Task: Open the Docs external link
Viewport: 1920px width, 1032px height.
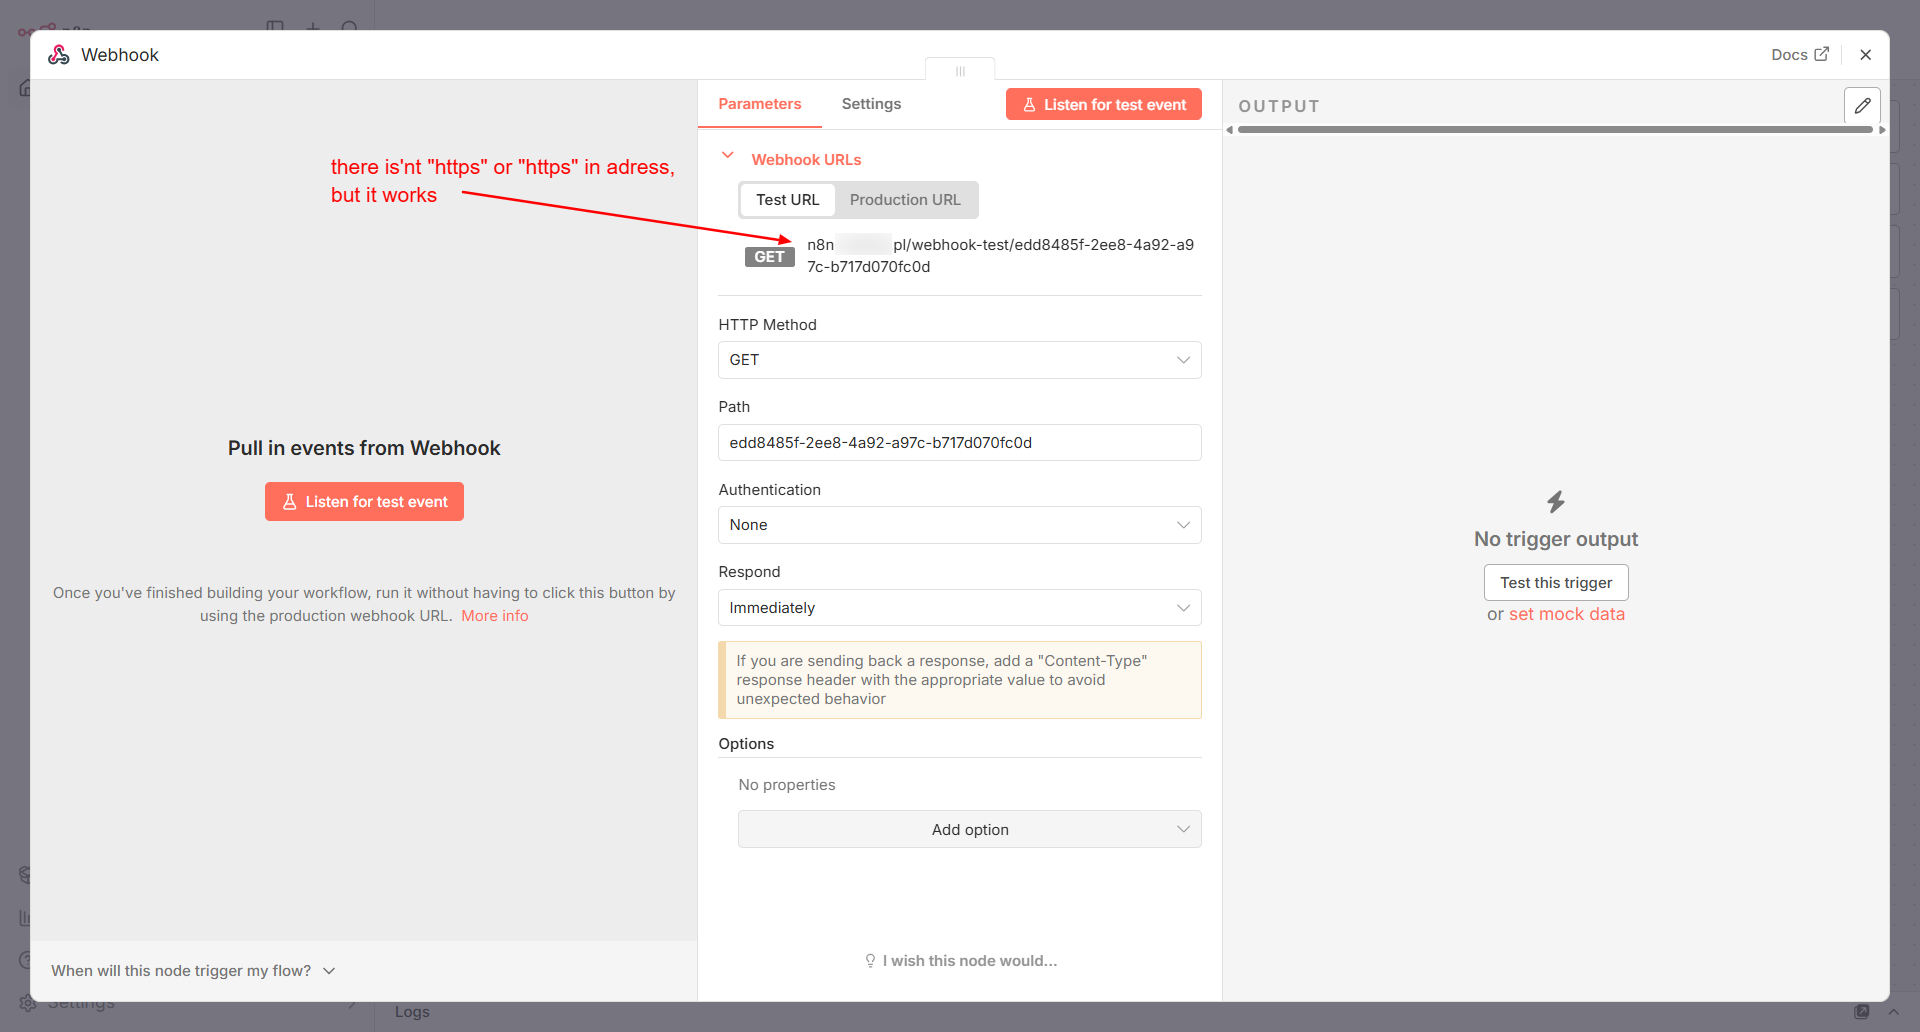Action: tap(1800, 55)
